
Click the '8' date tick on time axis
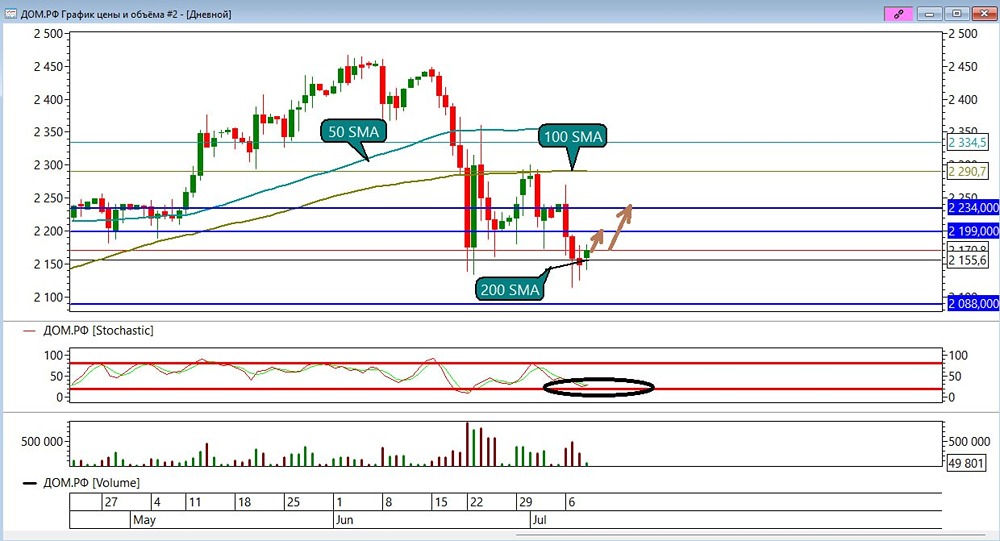point(388,502)
